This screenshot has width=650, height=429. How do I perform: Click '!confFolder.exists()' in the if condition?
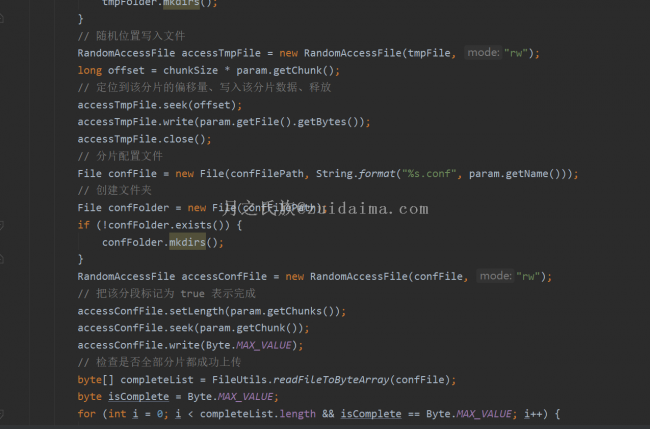(163, 225)
